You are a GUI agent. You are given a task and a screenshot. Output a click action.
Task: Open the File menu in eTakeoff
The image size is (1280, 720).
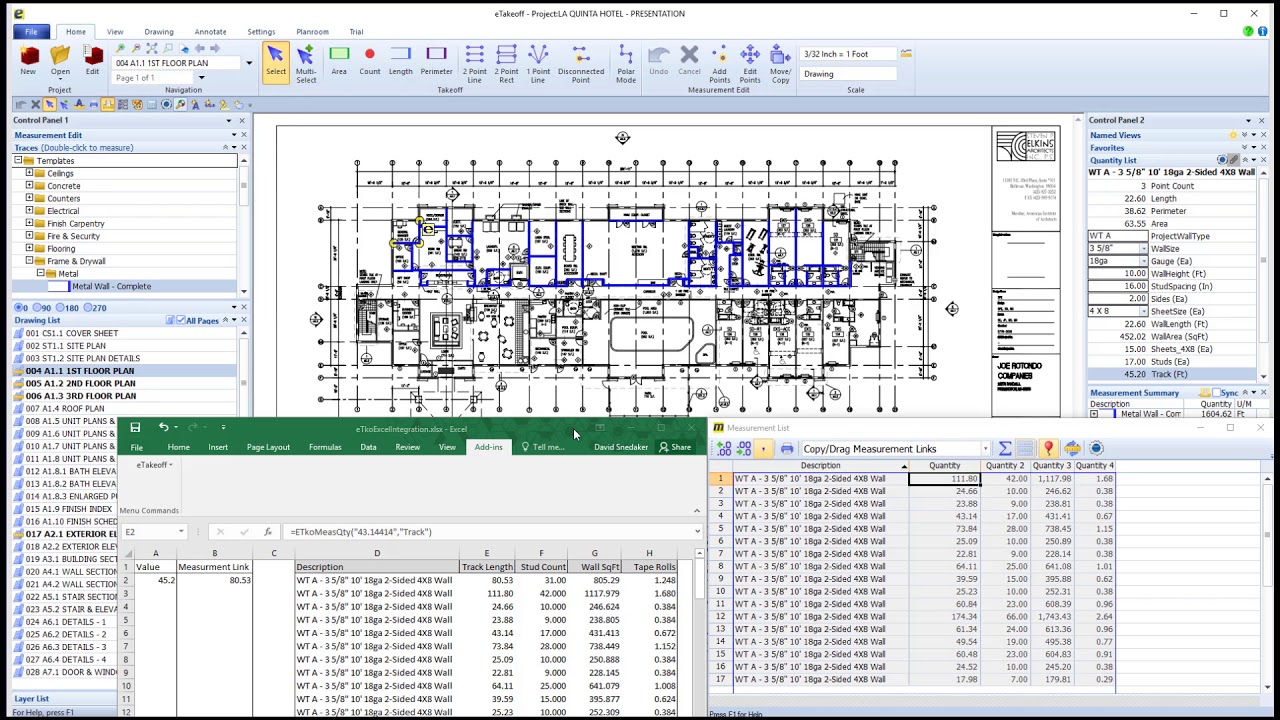(x=31, y=32)
